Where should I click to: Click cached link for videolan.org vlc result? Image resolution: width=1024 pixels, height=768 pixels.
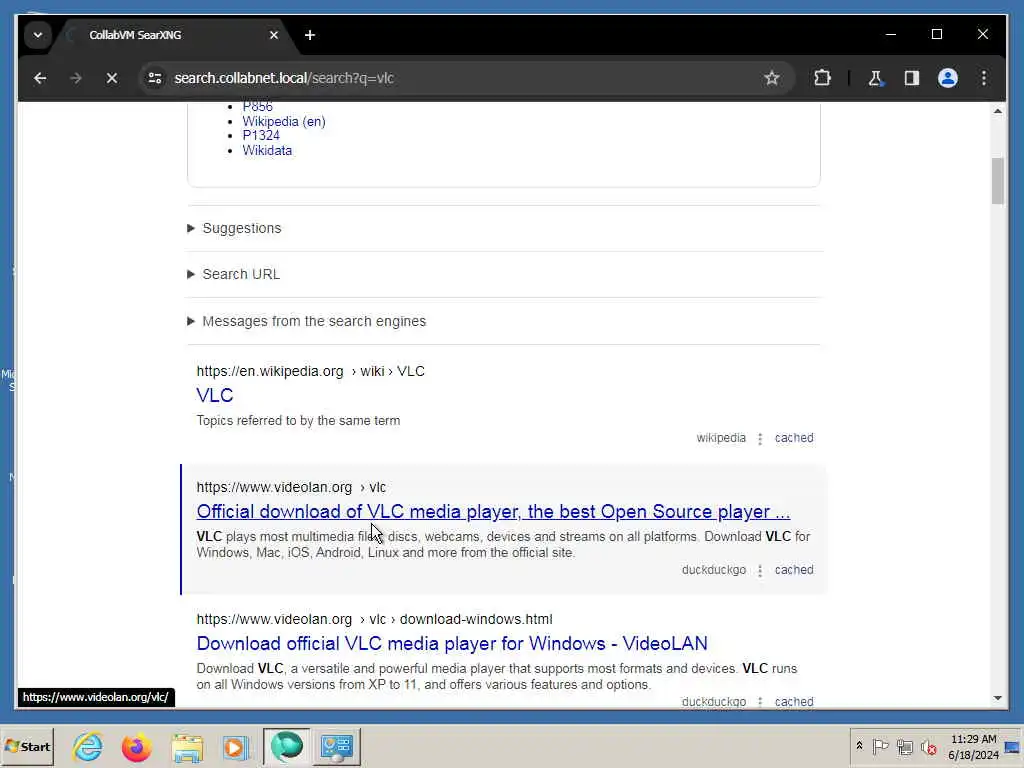pyautogui.click(x=794, y=570)
